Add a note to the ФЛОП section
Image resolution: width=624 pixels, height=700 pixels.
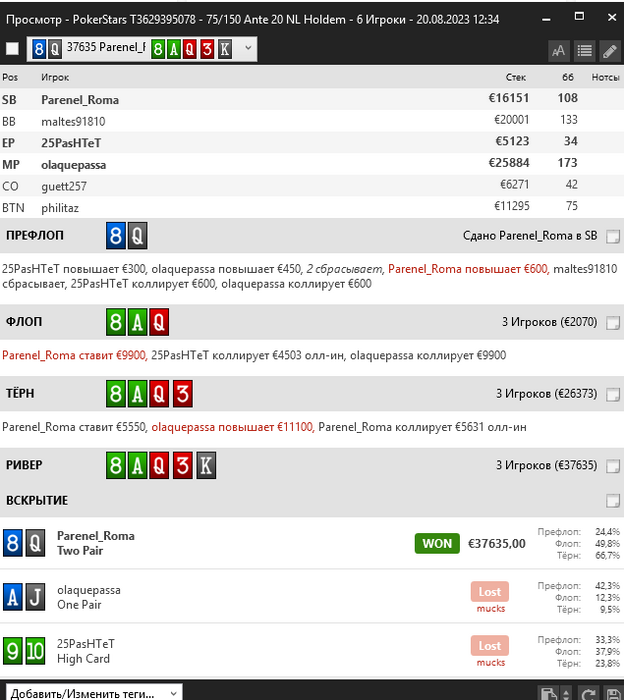[x=613, y=322]
